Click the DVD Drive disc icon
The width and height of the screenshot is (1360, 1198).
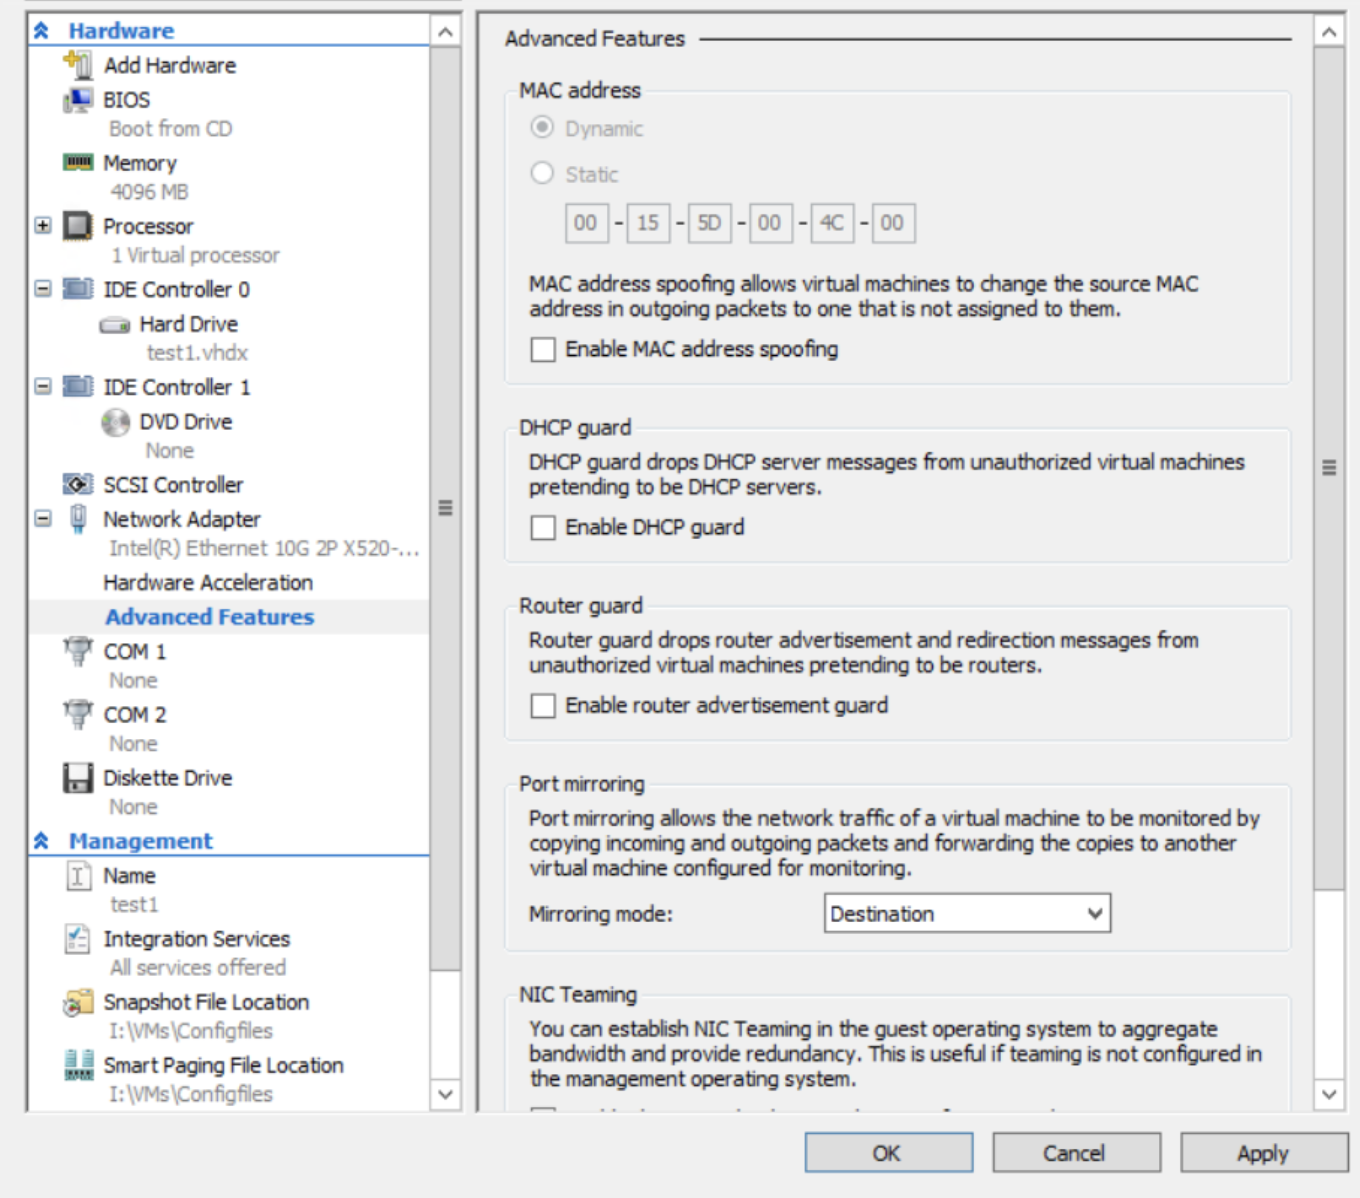(115, 422)
